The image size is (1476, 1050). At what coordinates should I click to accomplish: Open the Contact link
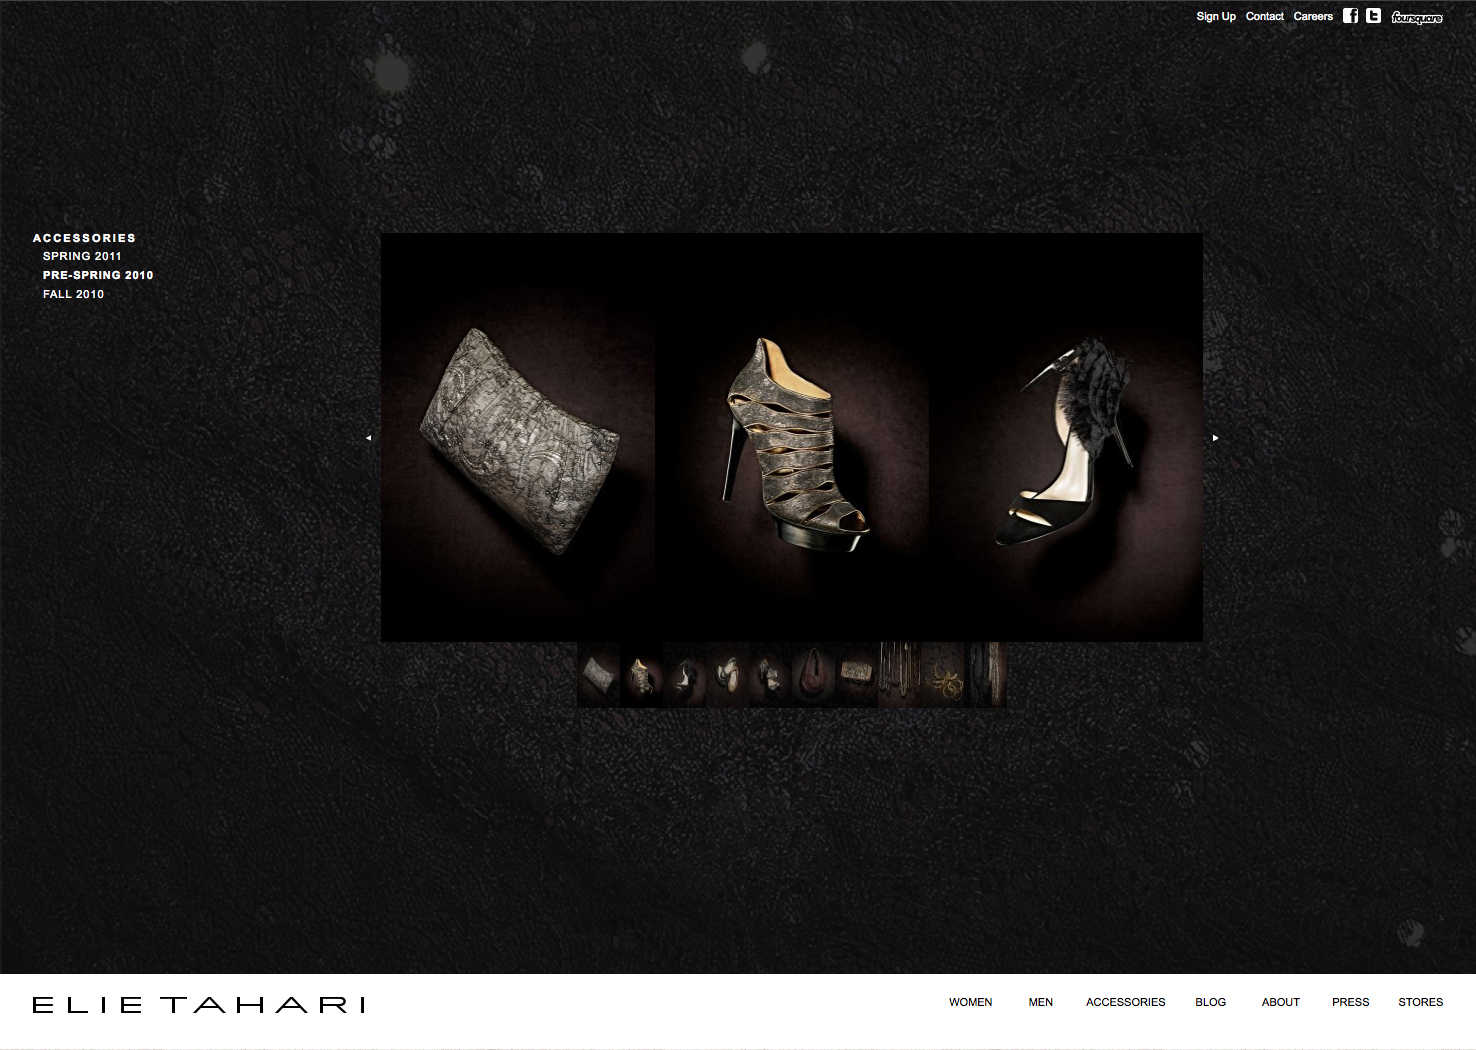point(1265,16)
